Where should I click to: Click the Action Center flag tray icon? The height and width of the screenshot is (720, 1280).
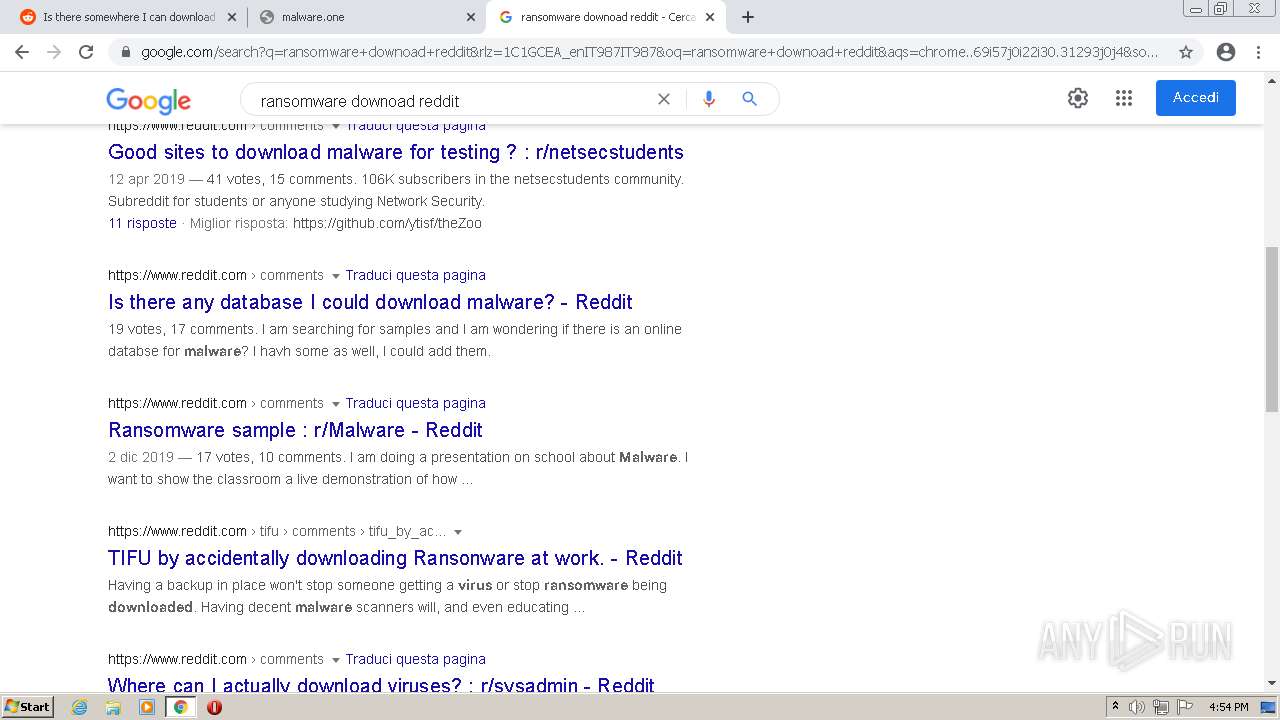(1185, 707)
